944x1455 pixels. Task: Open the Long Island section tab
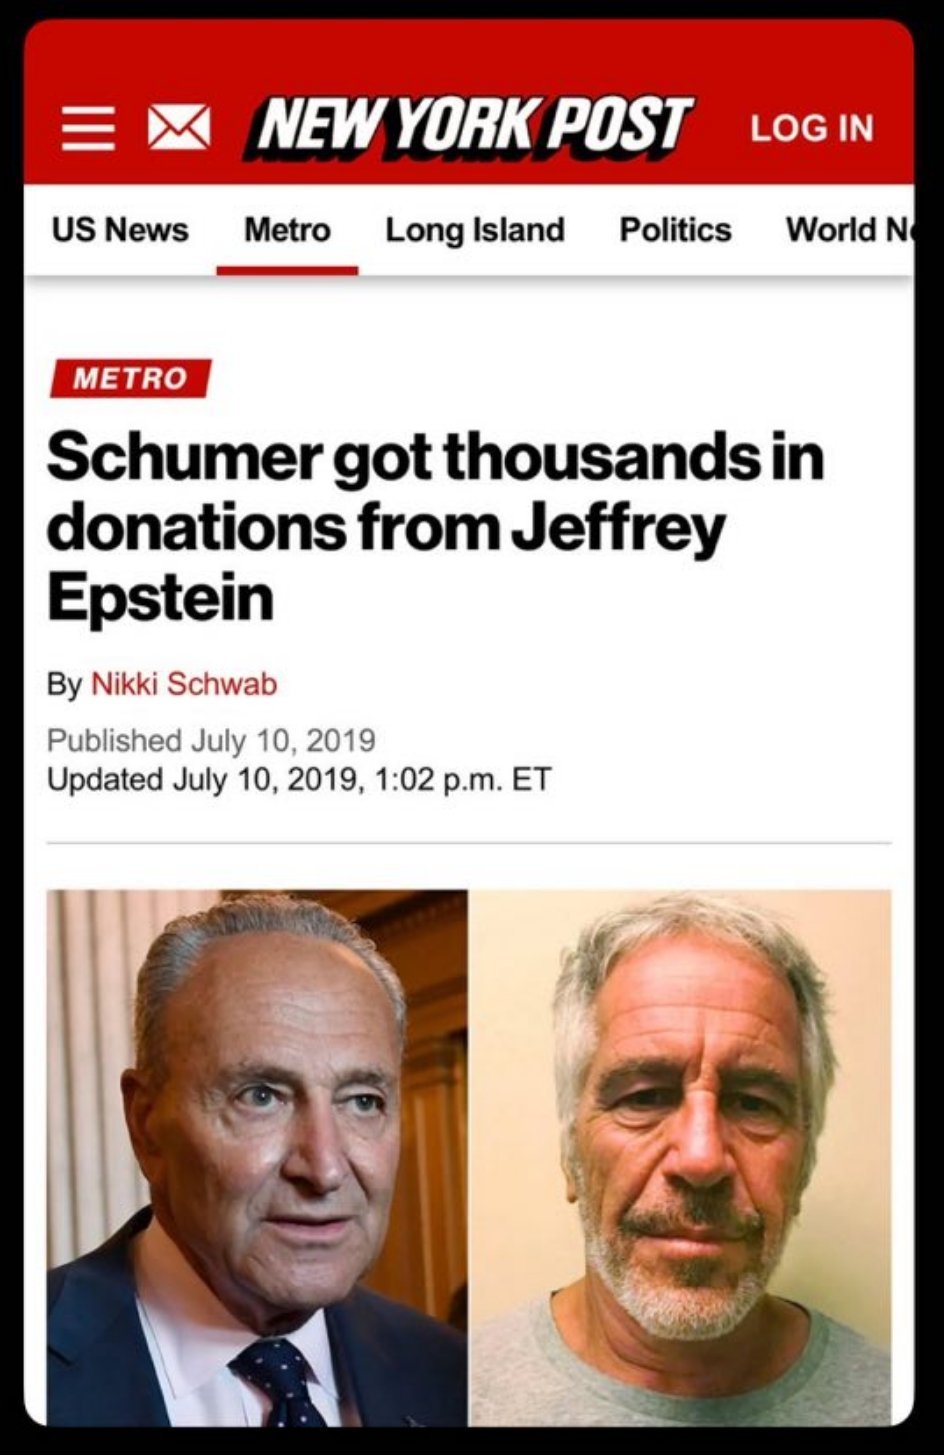(475, 230)
